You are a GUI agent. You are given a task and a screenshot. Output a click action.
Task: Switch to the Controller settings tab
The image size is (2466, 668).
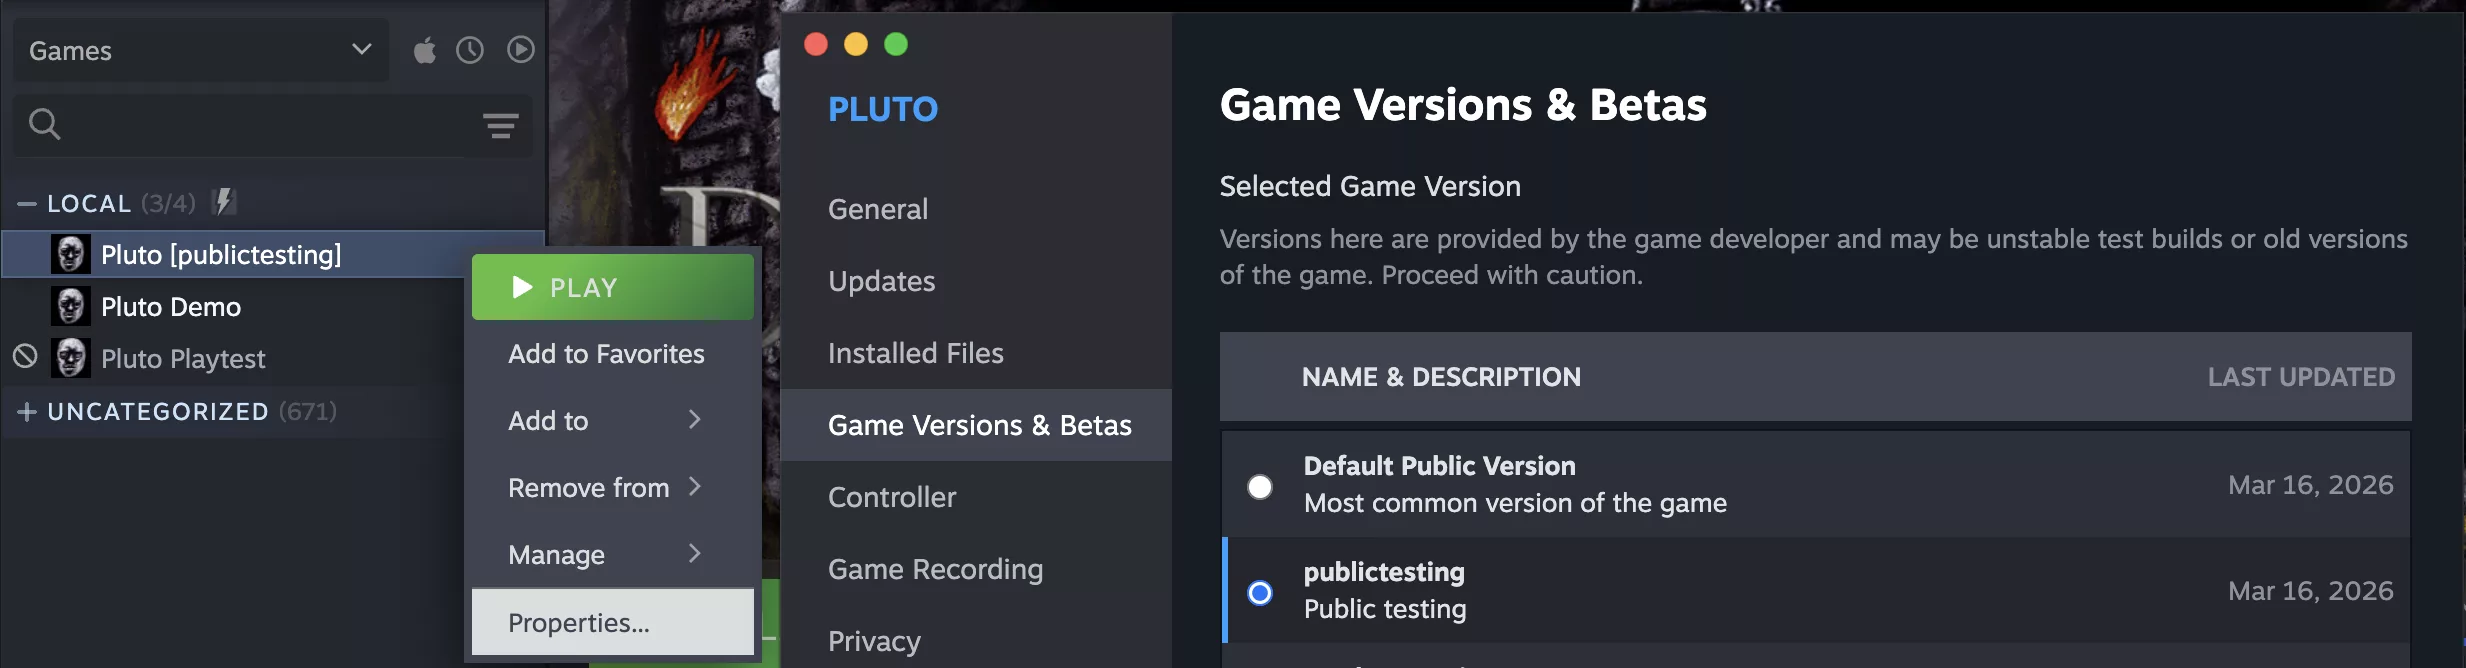tap(892, 497)
